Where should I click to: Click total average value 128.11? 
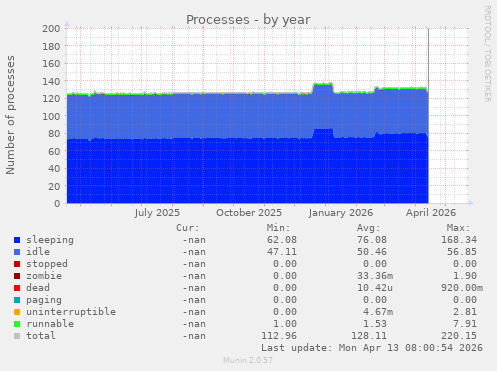(x=369, y=336)
